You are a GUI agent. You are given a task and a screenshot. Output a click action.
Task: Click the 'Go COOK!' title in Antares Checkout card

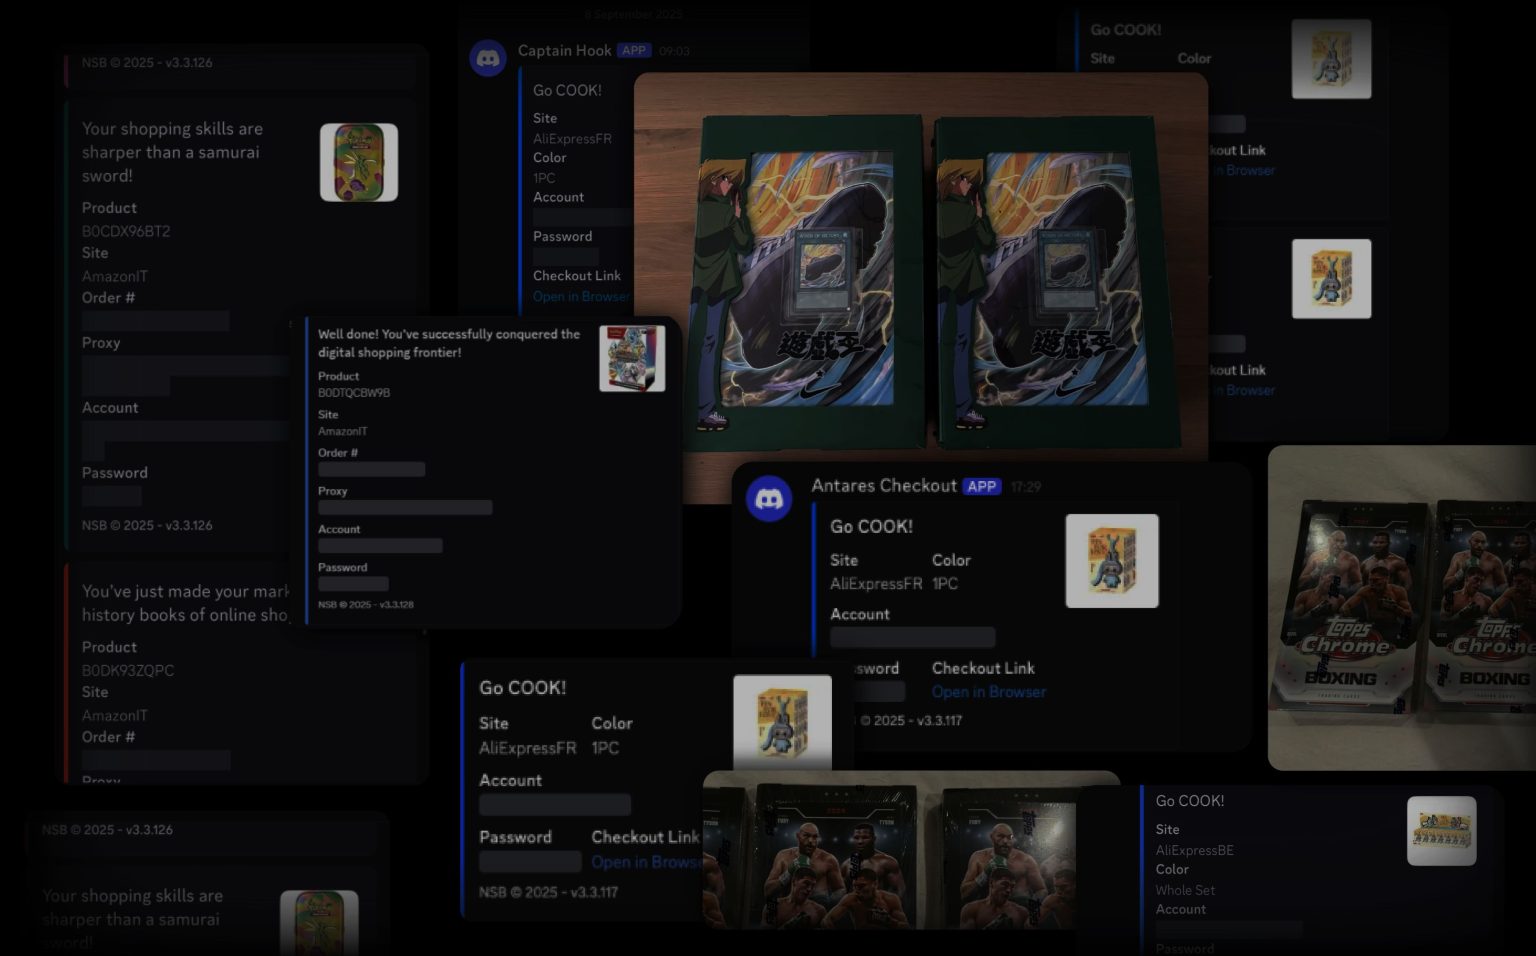pos(871,526)
